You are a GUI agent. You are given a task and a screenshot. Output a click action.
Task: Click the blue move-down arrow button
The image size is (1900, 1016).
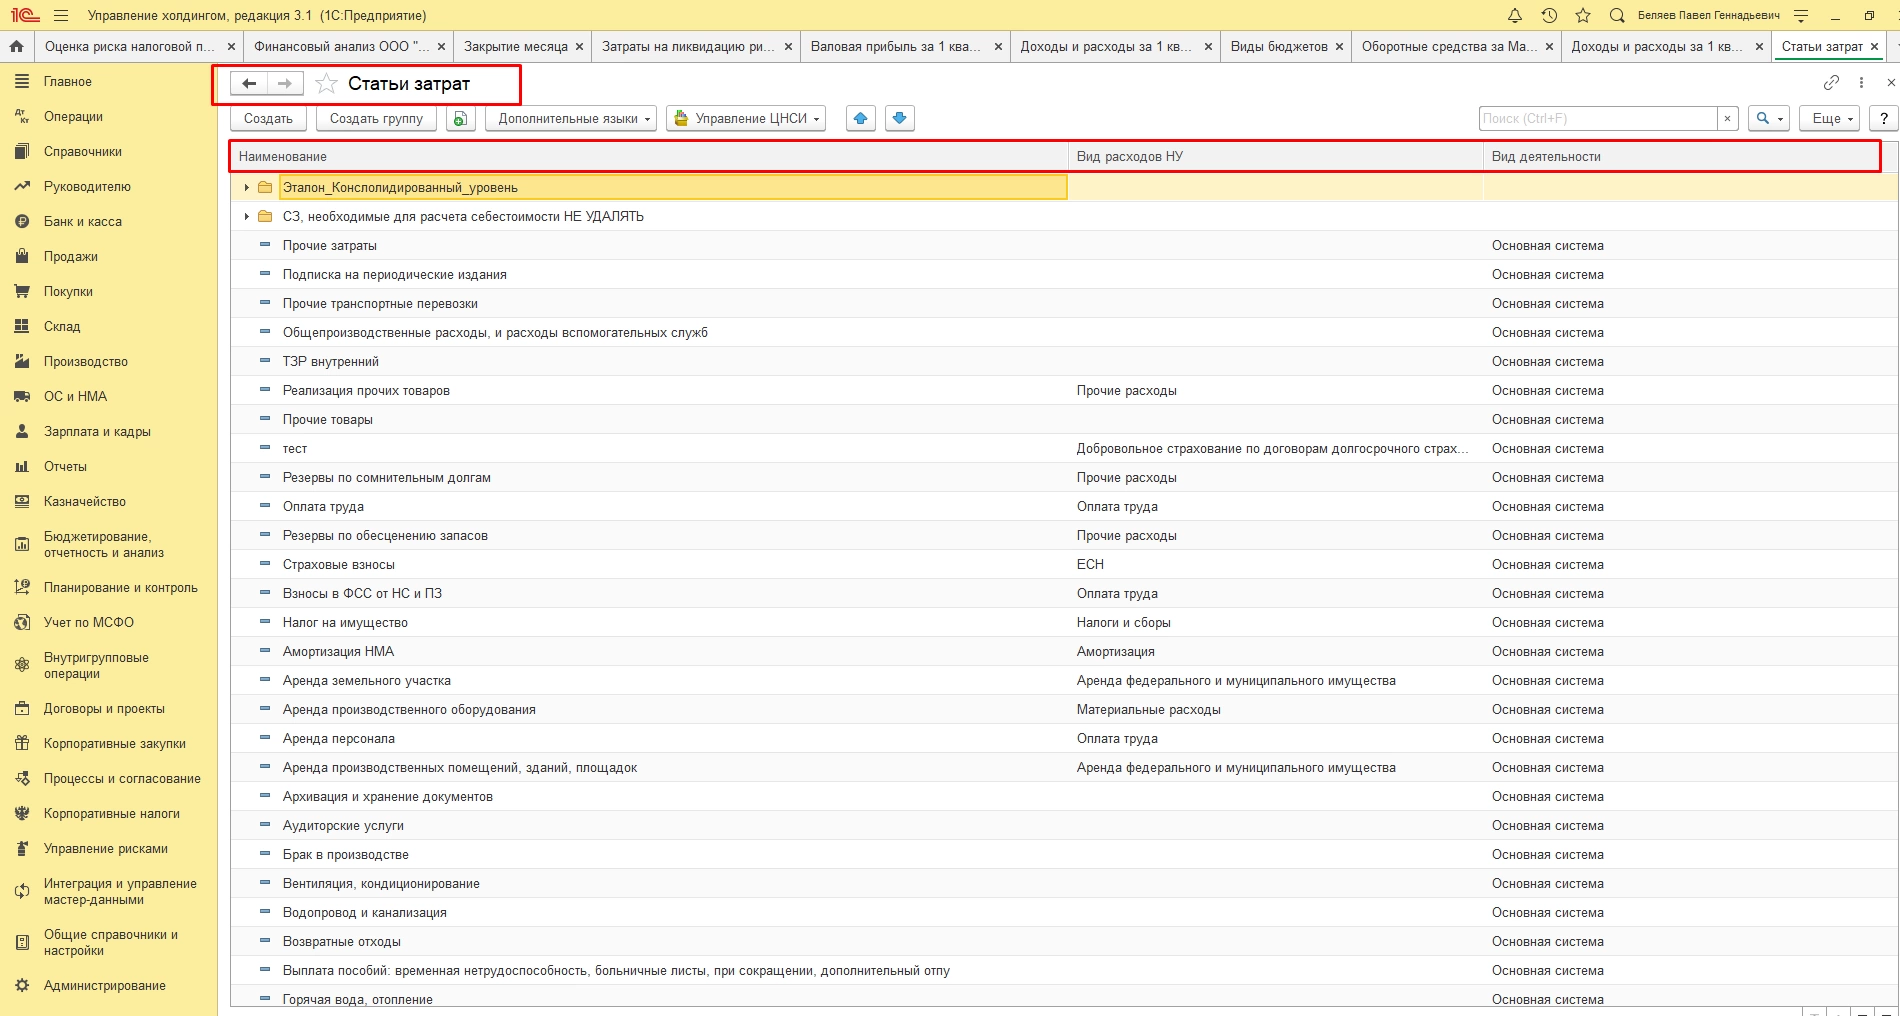[x=899, y=118]
